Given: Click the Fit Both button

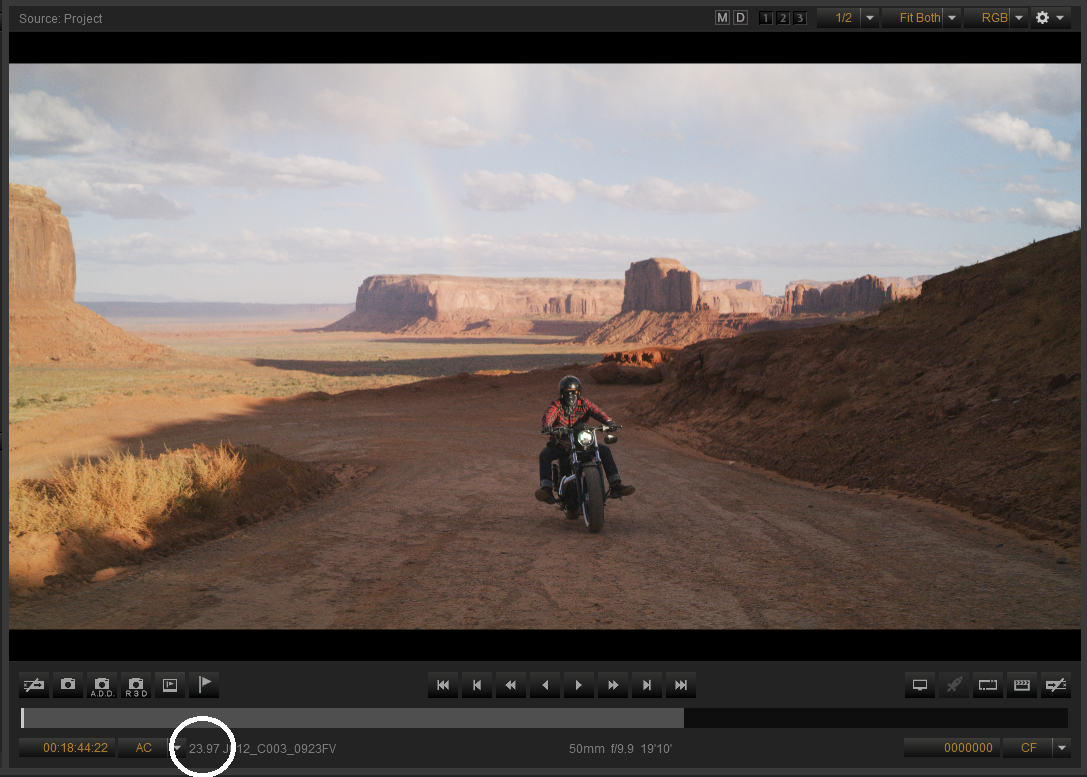Looking at the screenshot, I should tap(913, 18).
